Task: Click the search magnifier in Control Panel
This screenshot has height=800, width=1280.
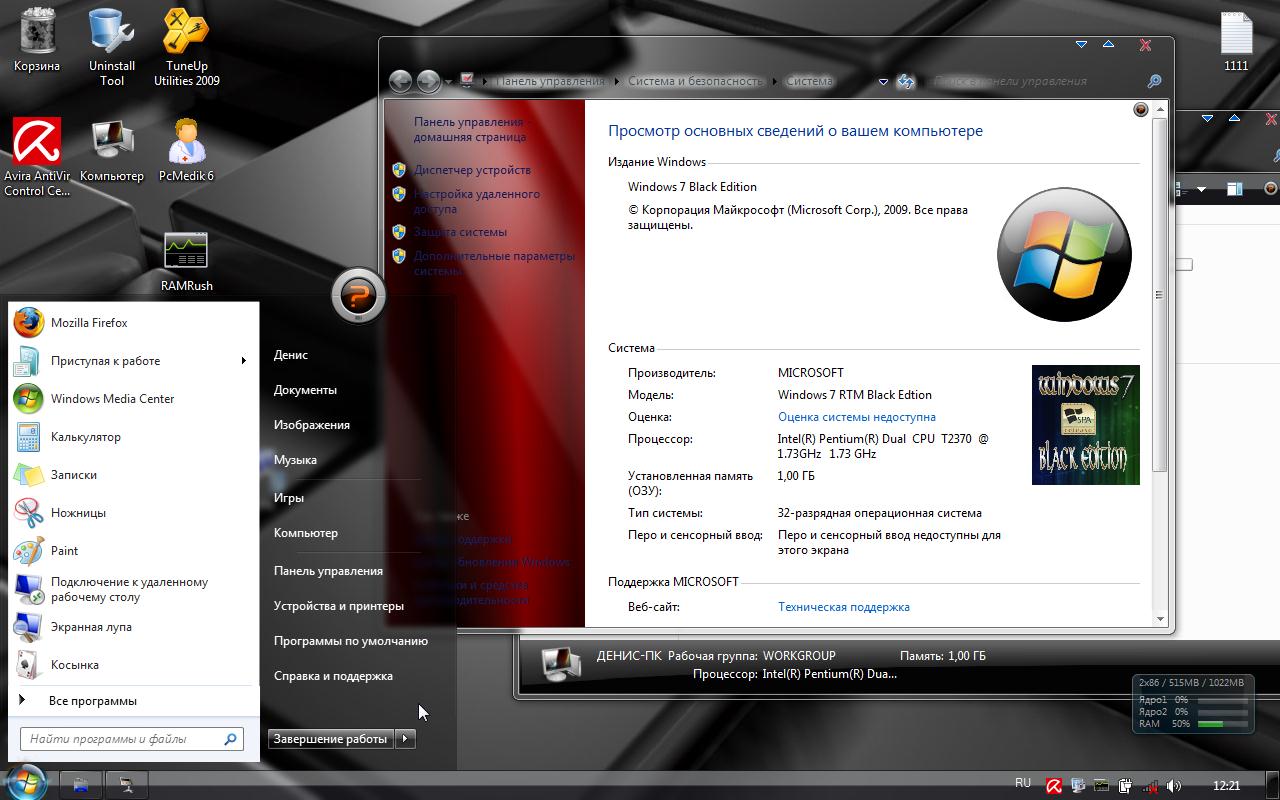Action: tap(1154, 82)
